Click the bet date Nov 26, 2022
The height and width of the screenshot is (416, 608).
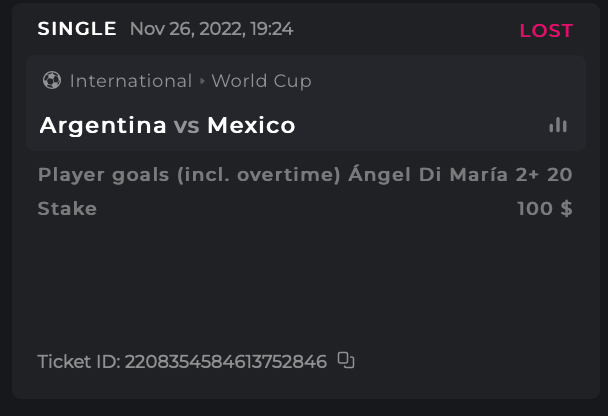click(x=184, y=29)
